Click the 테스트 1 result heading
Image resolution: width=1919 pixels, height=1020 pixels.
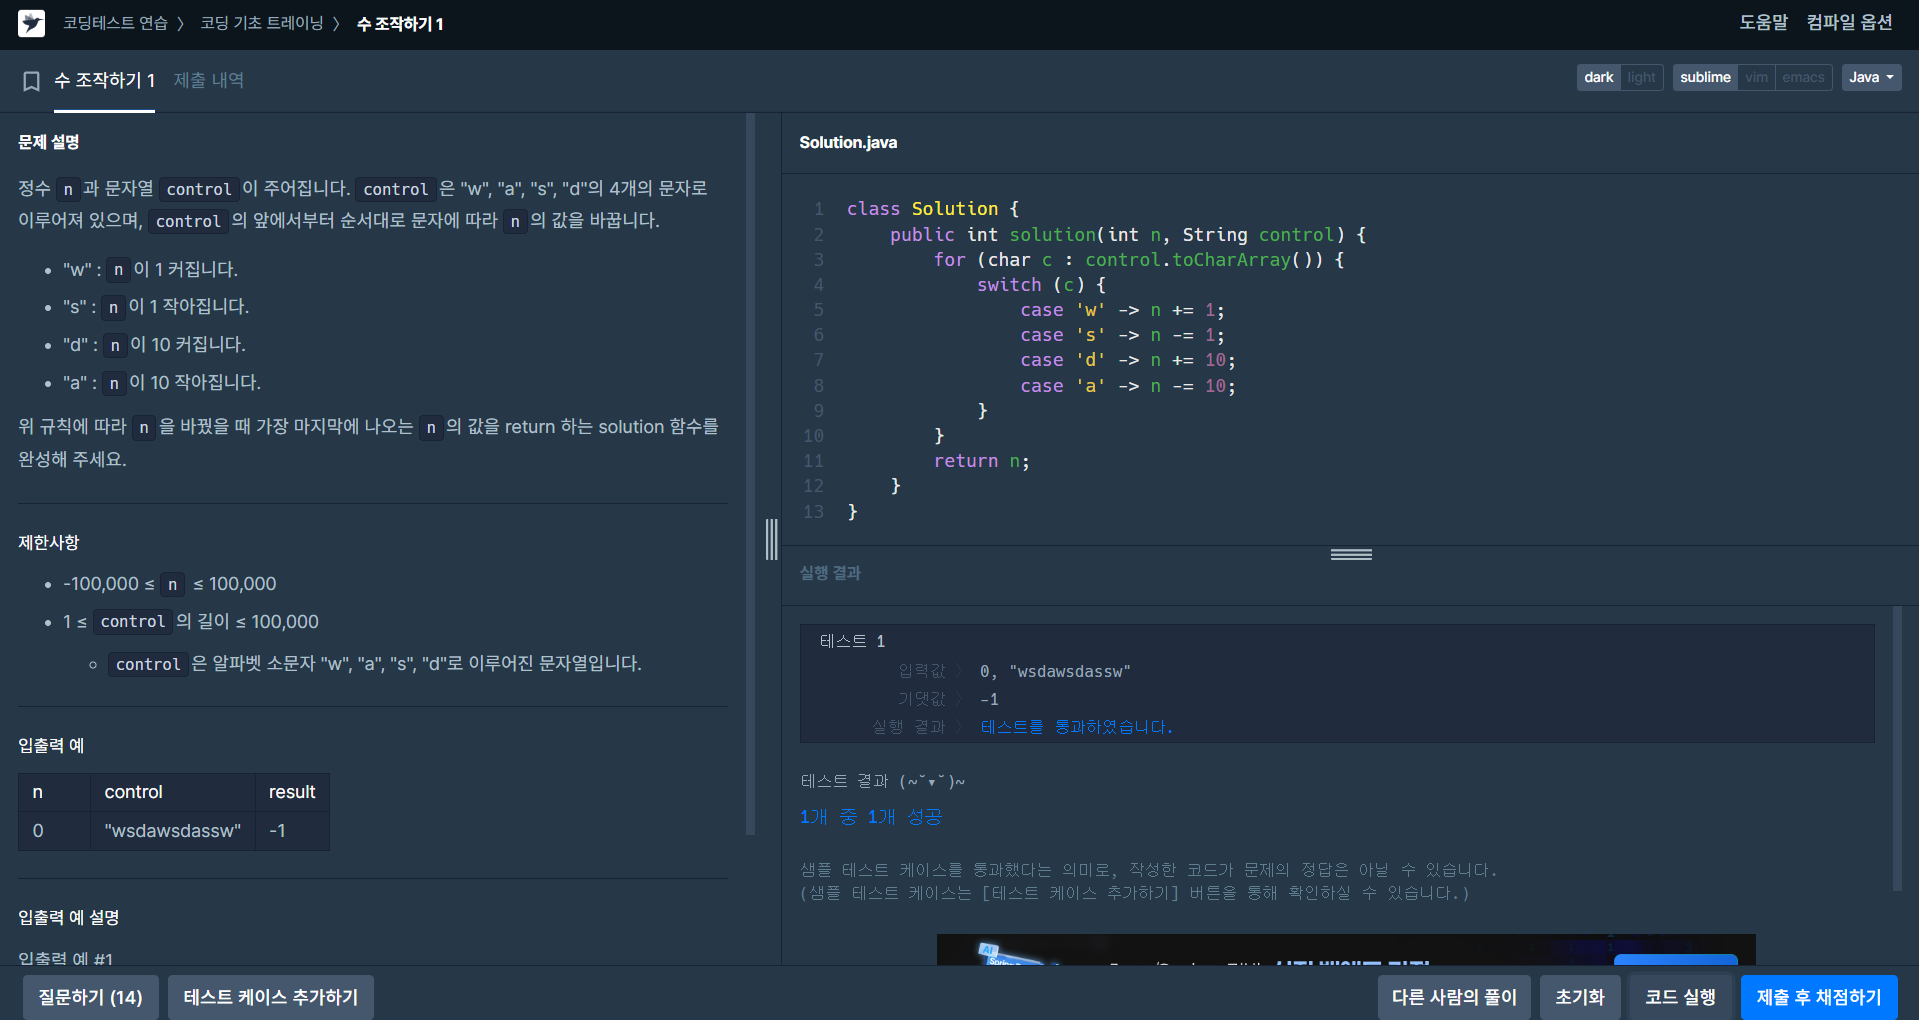852,641
